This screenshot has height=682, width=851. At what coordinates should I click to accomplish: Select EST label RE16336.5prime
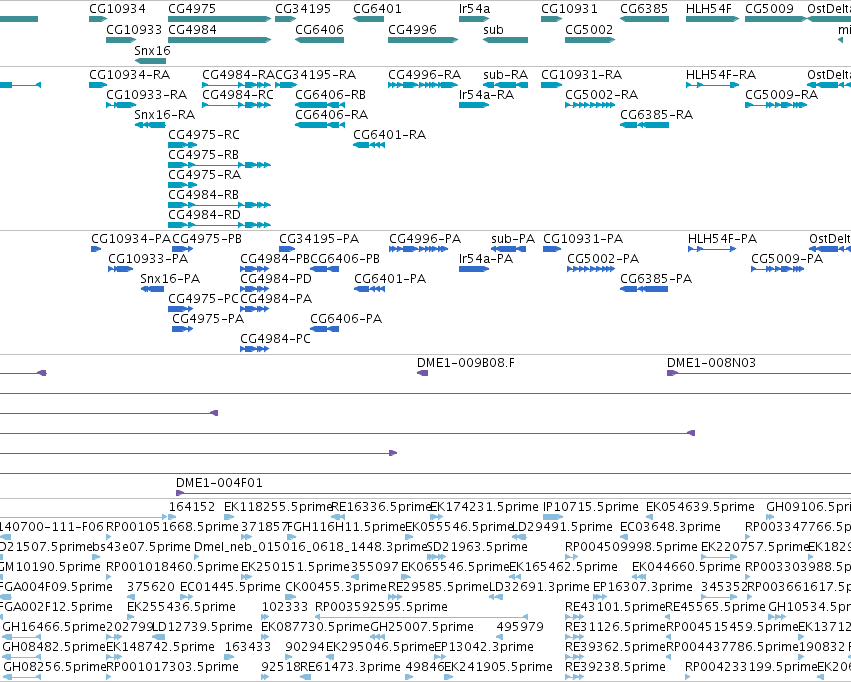coord(381,507)
